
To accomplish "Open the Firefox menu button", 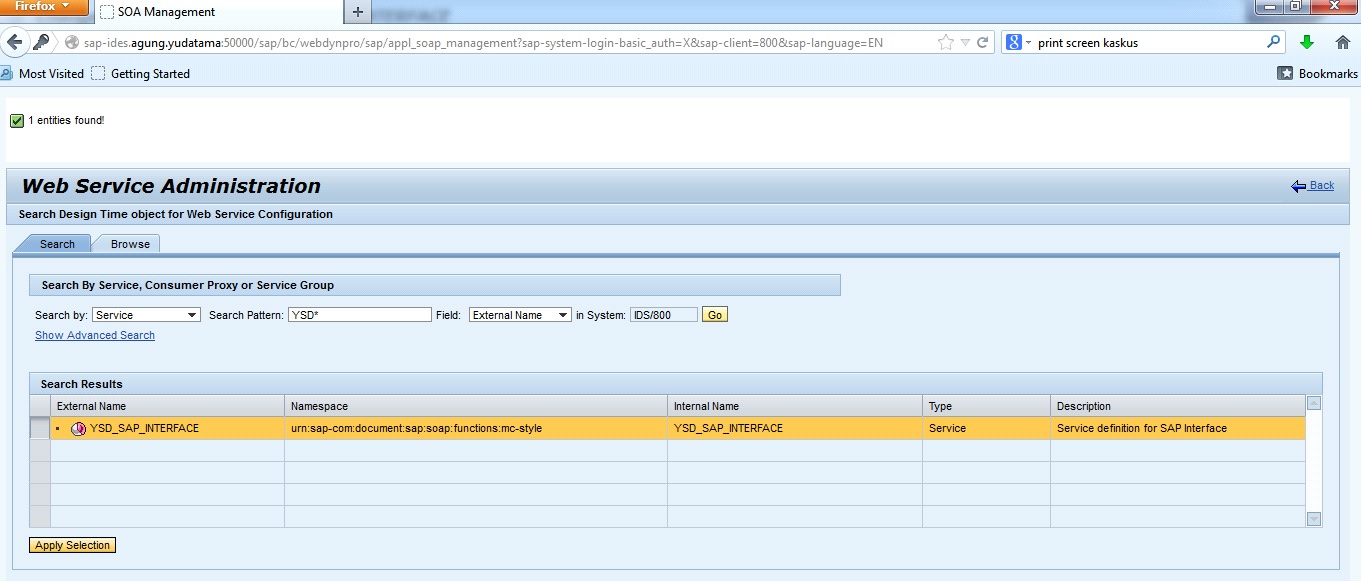I will [x=44, y=7].
